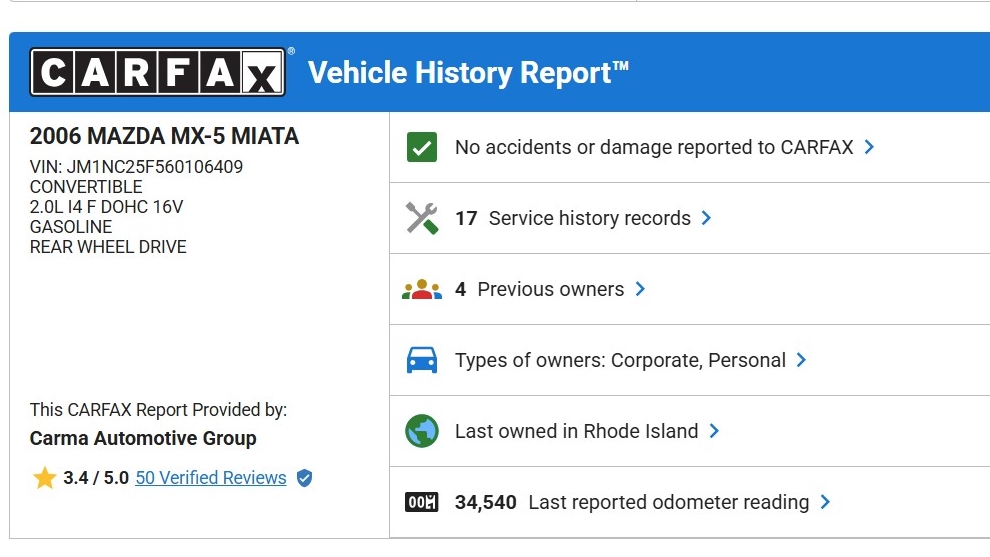Screen dimensions: 990x557
Task: Click the blue verified shield badge
Action: (304, 478)
